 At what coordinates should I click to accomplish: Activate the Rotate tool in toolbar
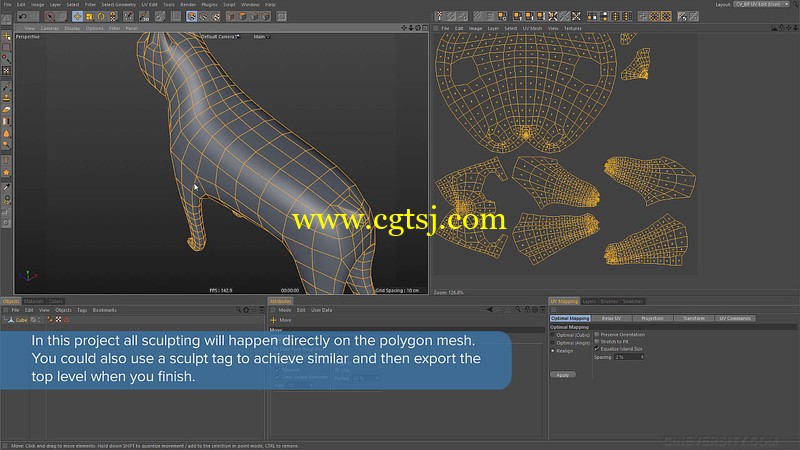[x=101, y=17]
